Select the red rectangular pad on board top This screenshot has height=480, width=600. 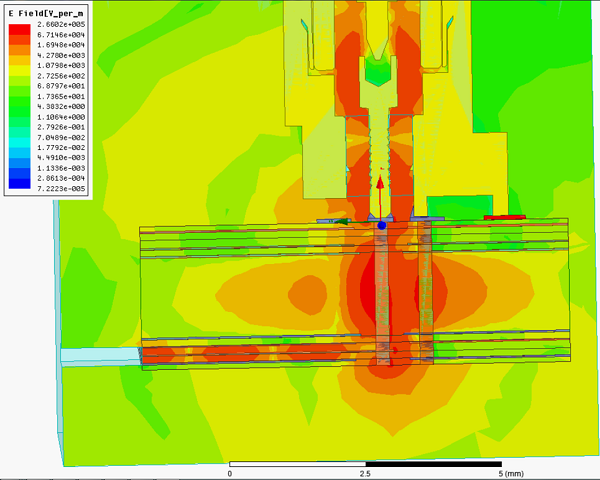pyautogui.click(x=503, y=216)
